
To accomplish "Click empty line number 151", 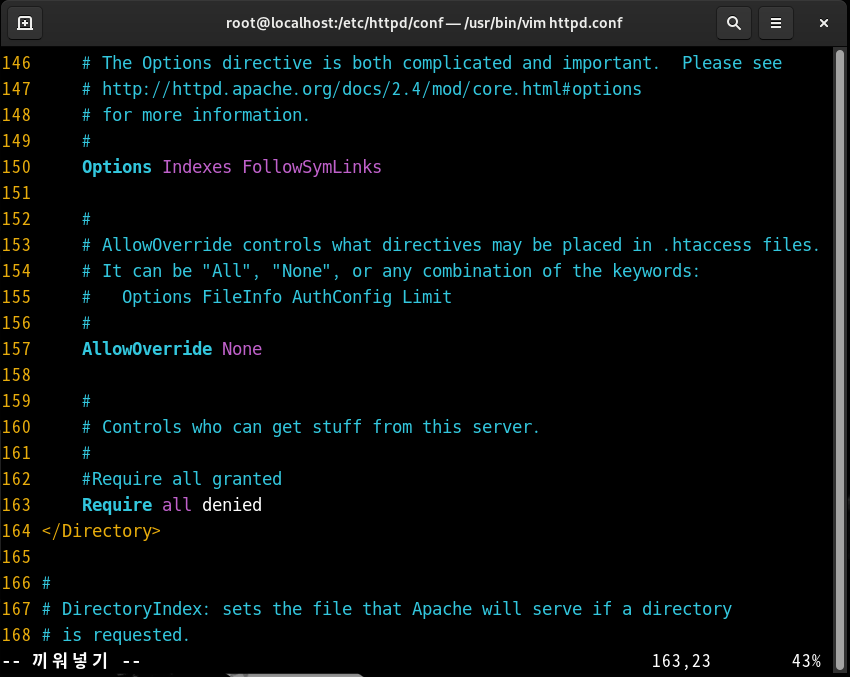I will [x=16, y=193].
